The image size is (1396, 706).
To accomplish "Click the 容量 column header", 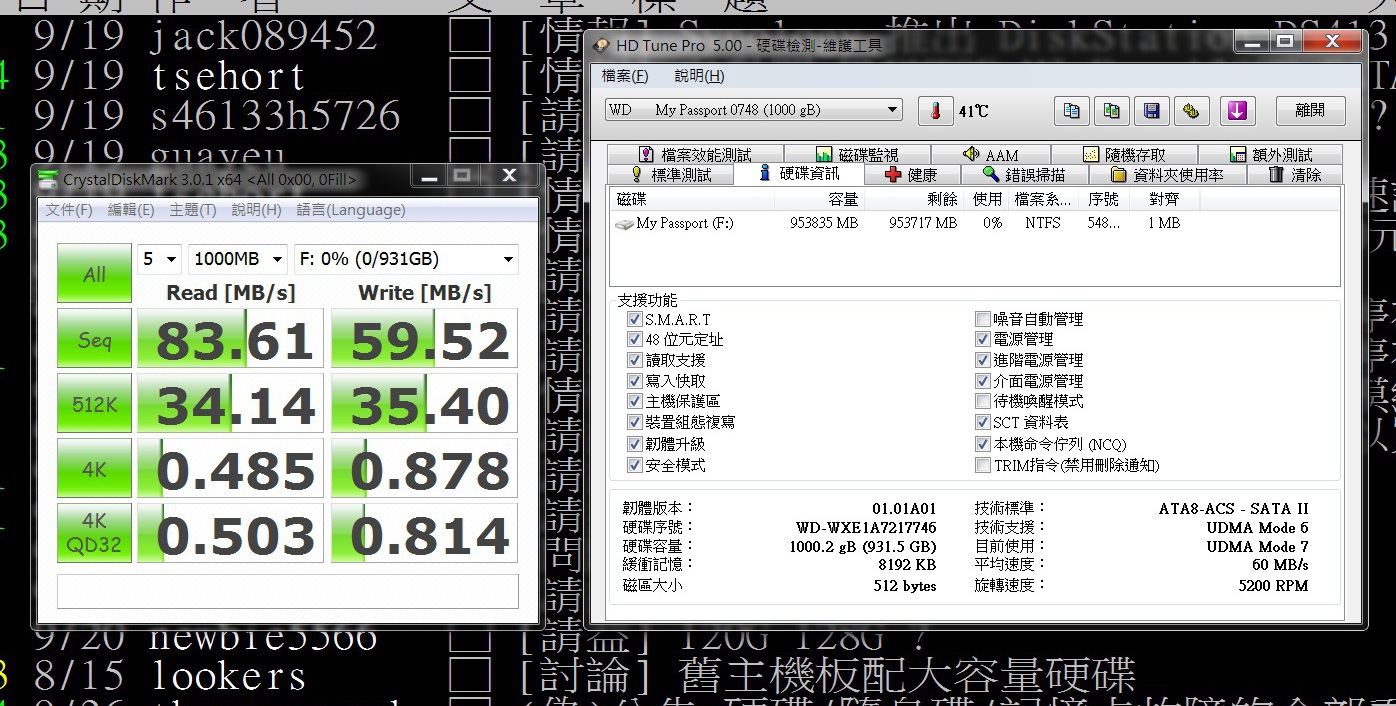I will pos(821,200).
